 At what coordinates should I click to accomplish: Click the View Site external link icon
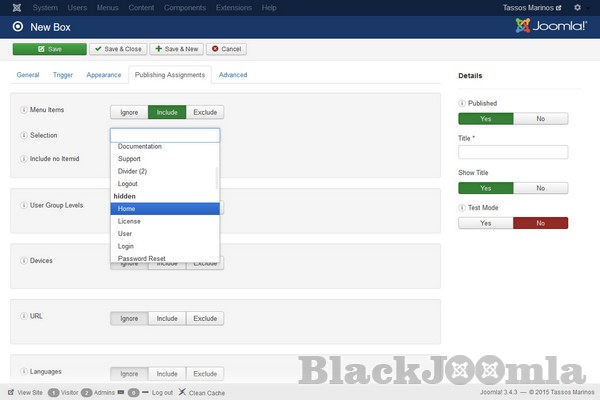11,392
